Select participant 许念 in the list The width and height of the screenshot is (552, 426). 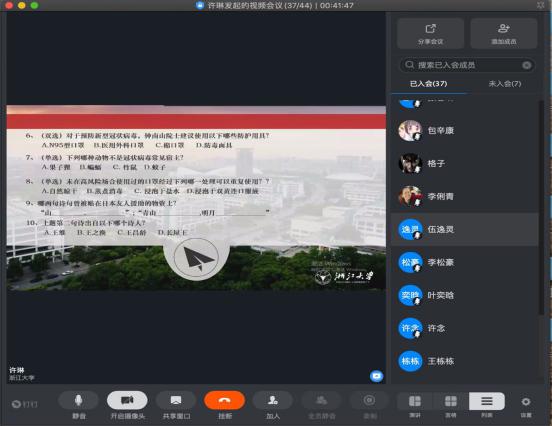[465, 328]
